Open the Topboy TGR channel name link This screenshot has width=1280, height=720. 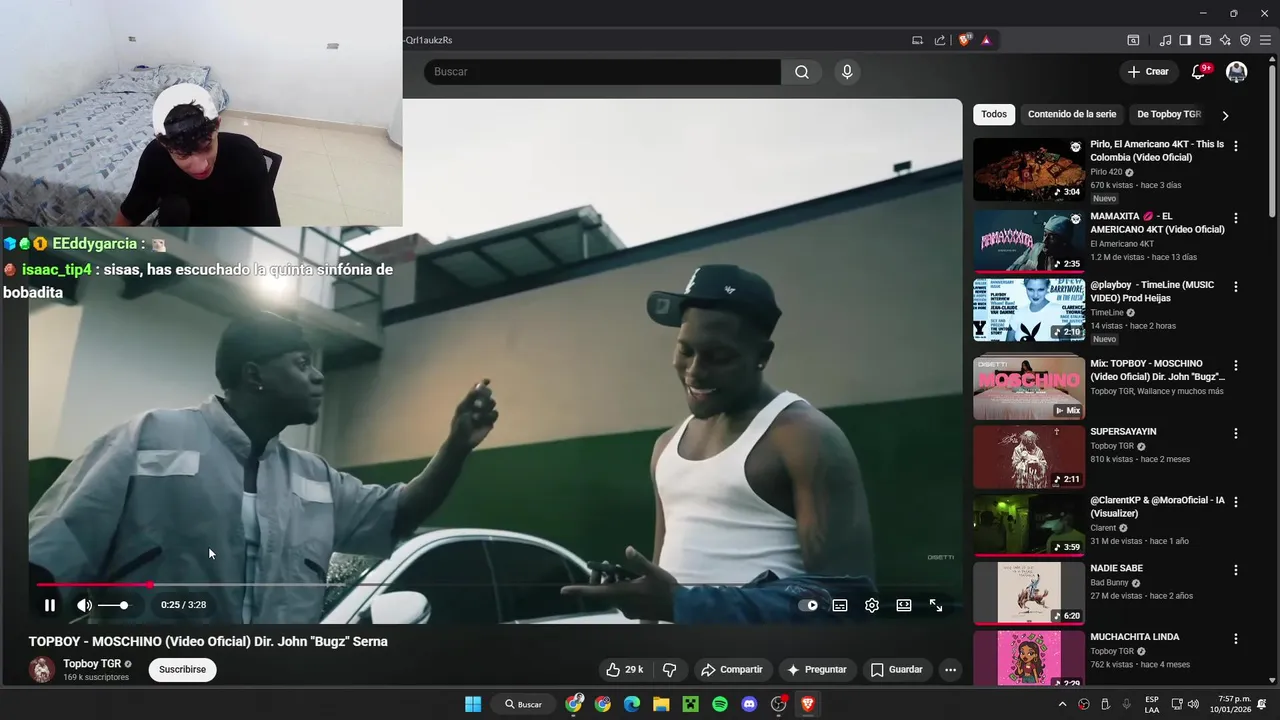pyautogui.click(x=92, y=664)
